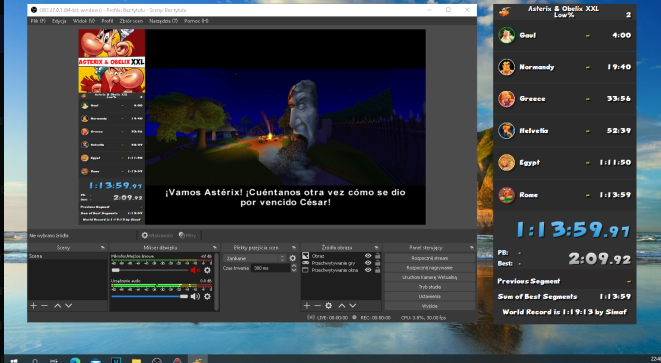Click the Urządzenie audio volume slider handle
Screen dimensions: 661x363
click(x=184, y=297)
